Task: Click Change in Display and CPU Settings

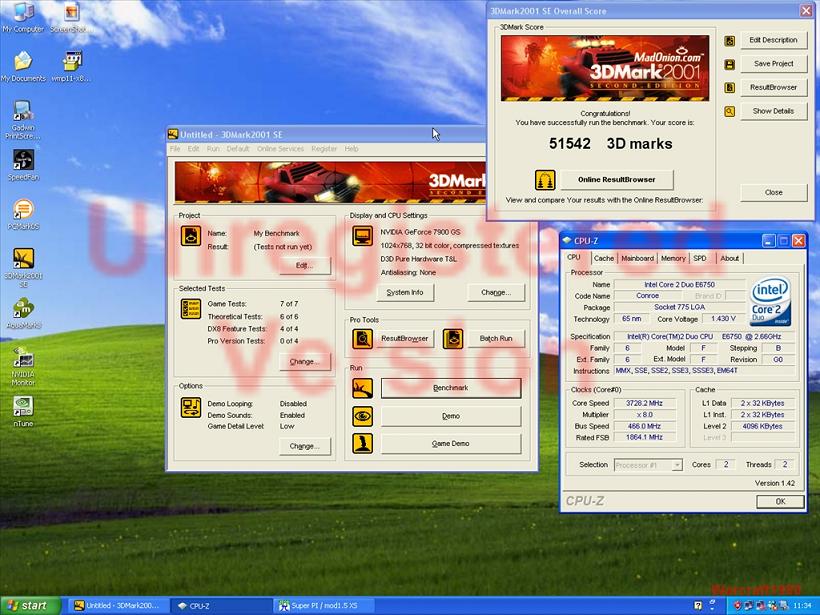Action: [x=496, y=292]
